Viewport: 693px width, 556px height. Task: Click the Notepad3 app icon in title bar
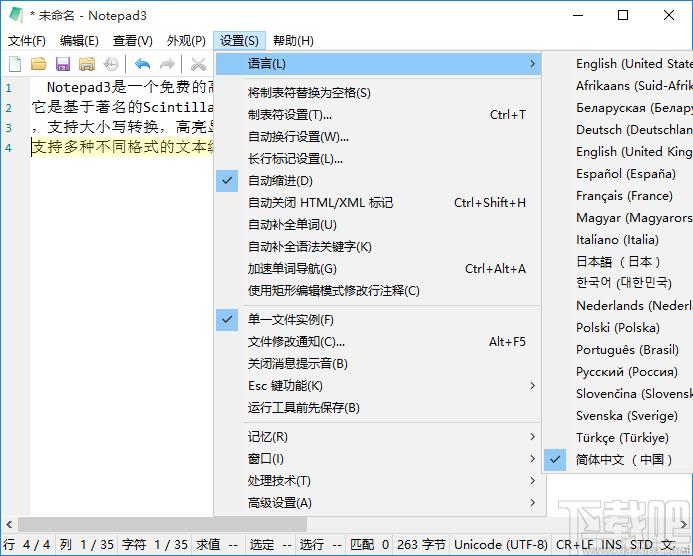16,15
